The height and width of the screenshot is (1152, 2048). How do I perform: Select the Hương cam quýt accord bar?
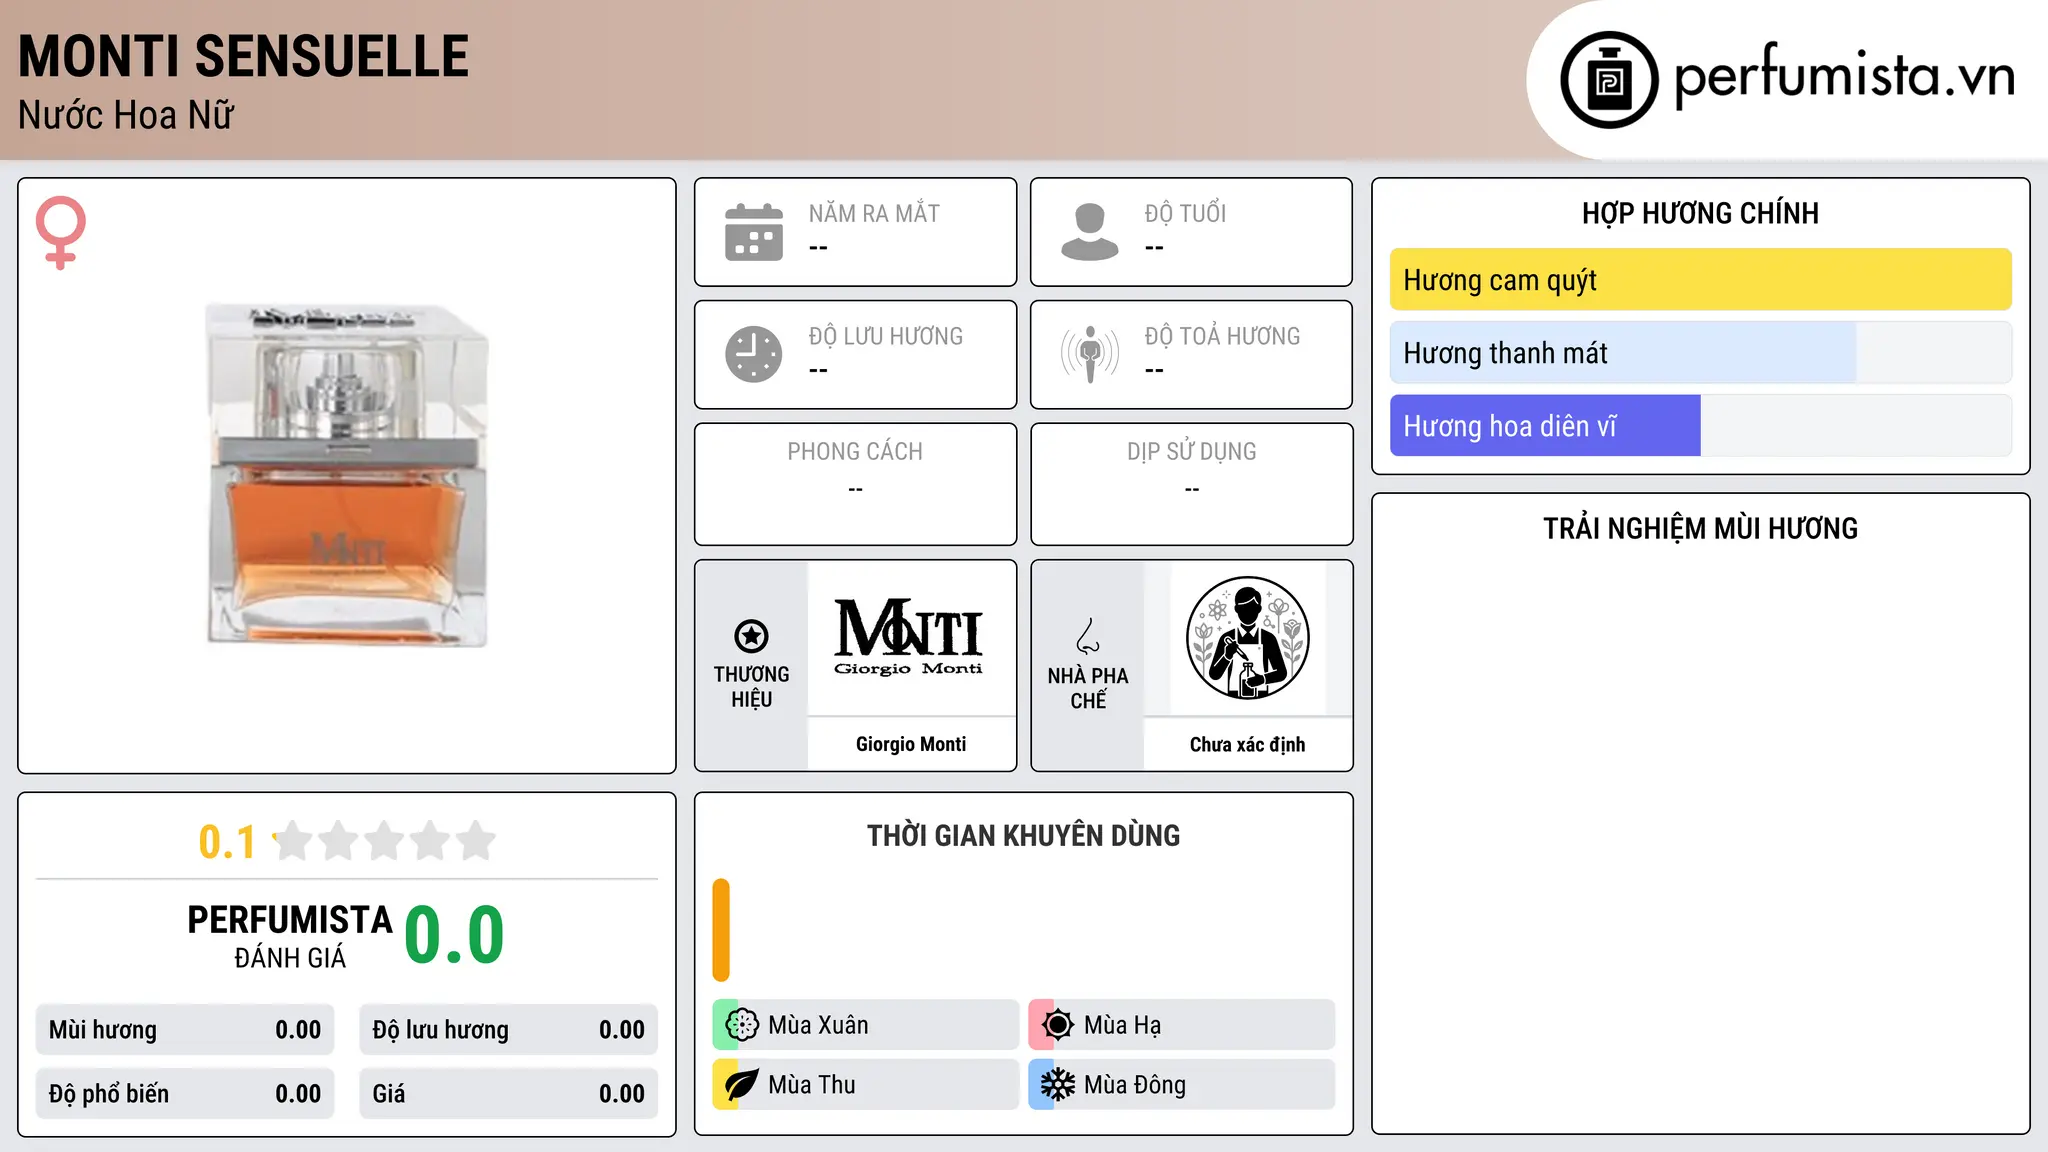(1700, 280)
